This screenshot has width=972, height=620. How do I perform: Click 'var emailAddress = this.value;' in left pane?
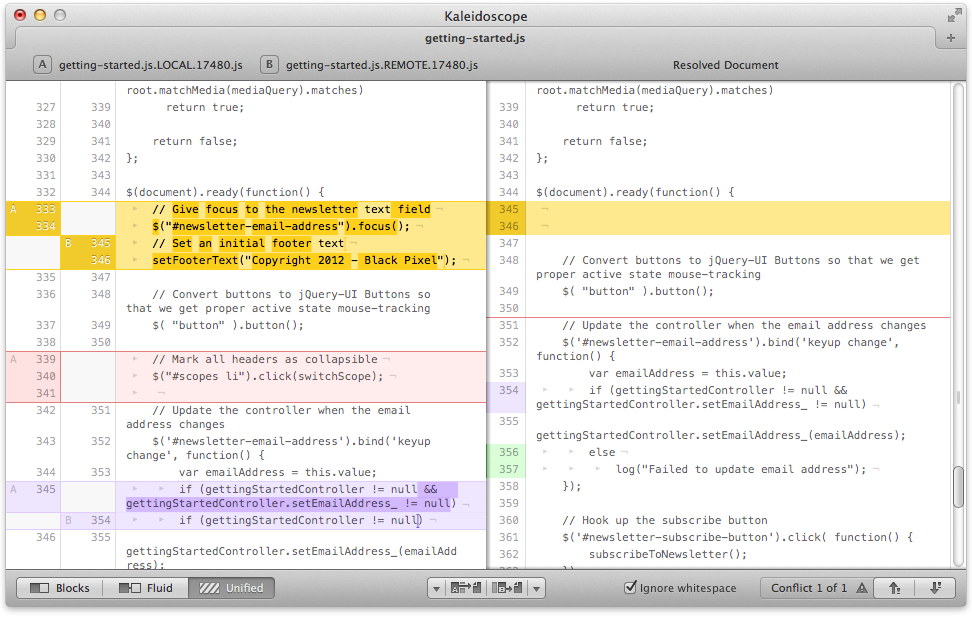click(278, 472)
